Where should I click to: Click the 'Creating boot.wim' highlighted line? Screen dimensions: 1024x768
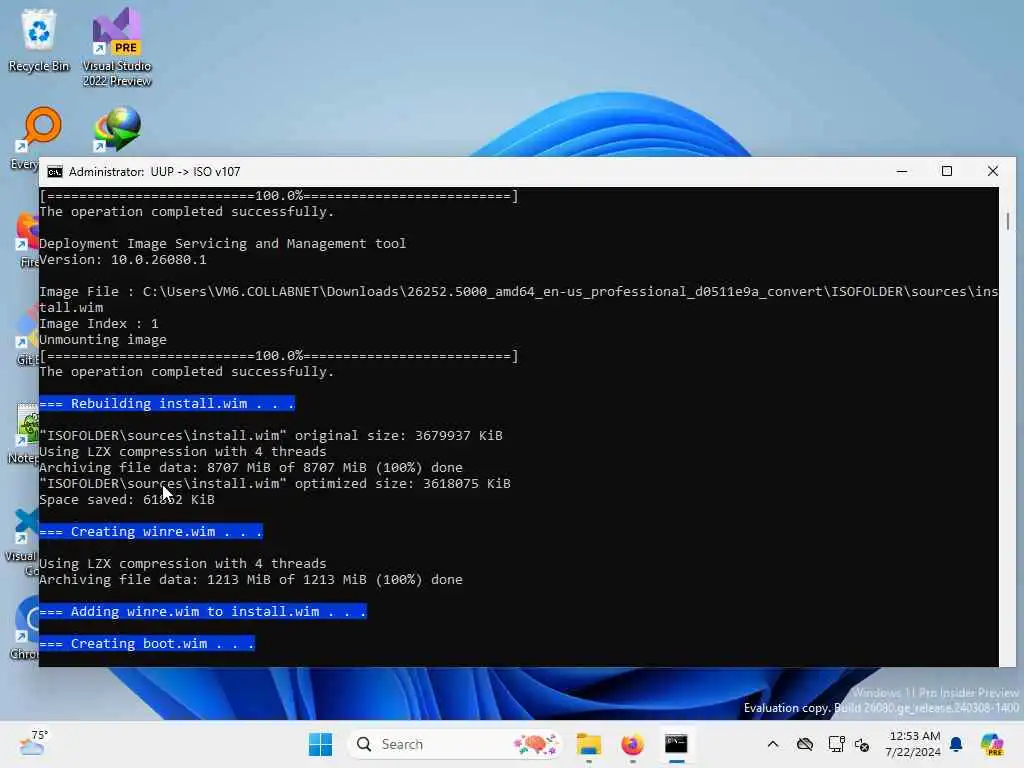pyautogui.click(x=147, y=643)
